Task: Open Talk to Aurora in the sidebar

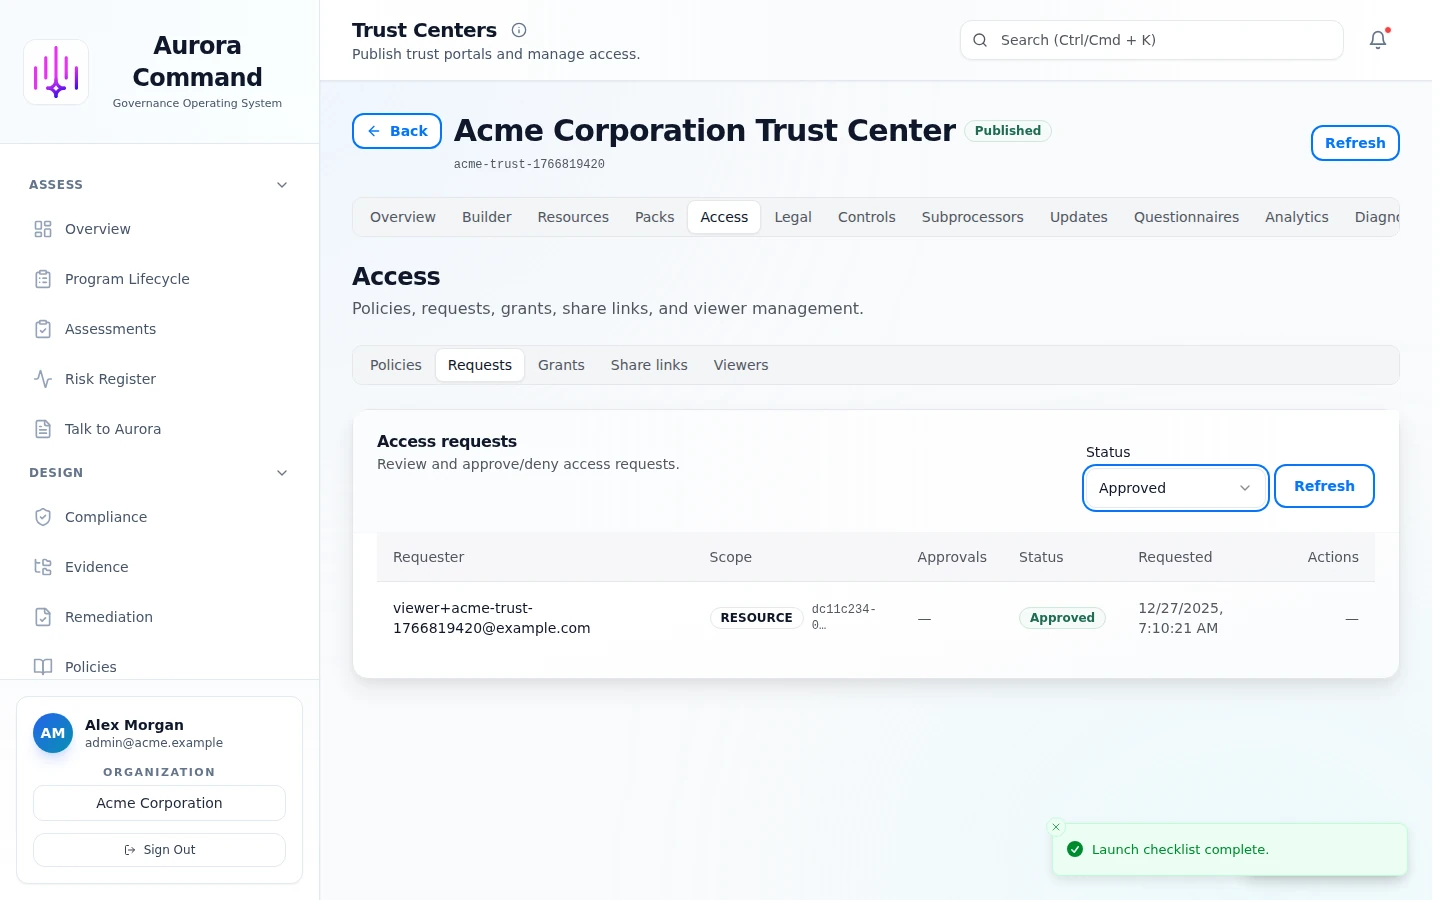Action: (112, 429)
